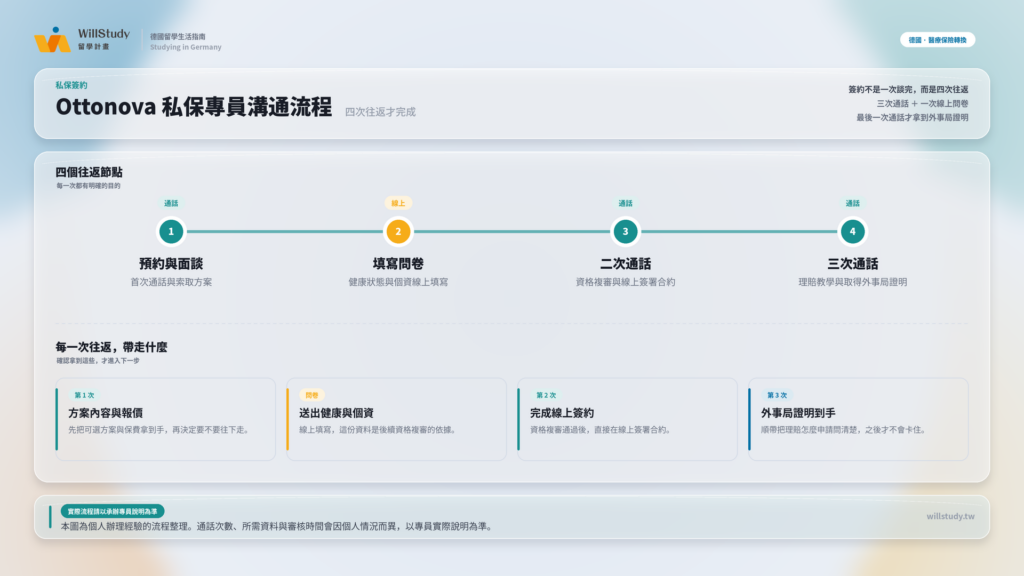Click the WillStudy 留學計畫 brand name
The image size is (1024, 576).
click(x=104, y=39)
